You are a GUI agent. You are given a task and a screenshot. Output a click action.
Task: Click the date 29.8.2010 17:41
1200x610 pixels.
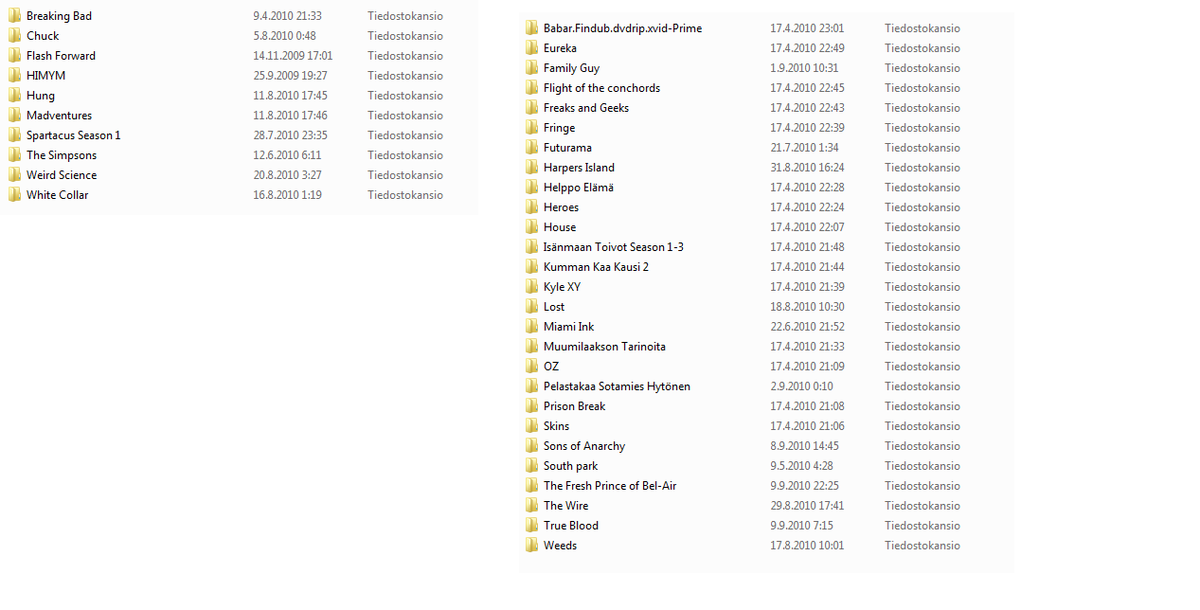click(x=807, y=506)
